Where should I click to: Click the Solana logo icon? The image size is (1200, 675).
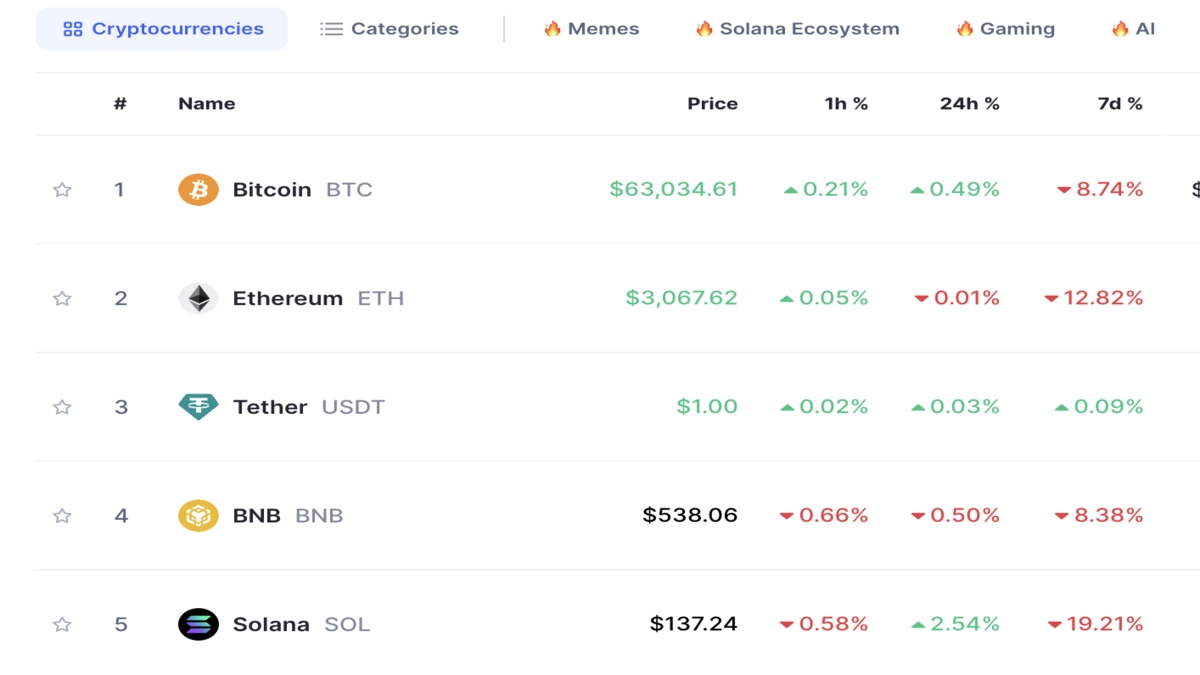[198, 624]
